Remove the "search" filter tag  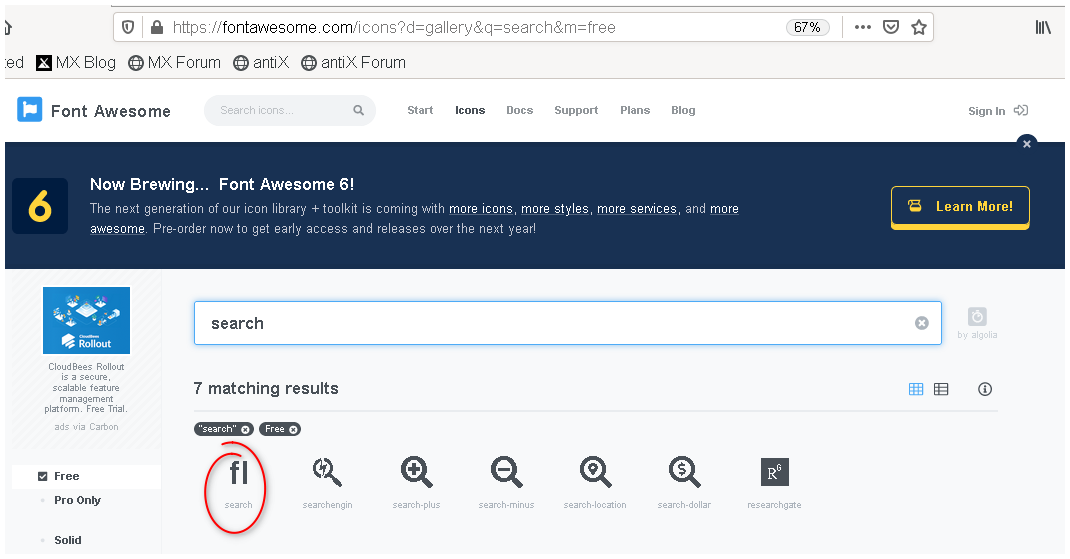coord(245,429)
